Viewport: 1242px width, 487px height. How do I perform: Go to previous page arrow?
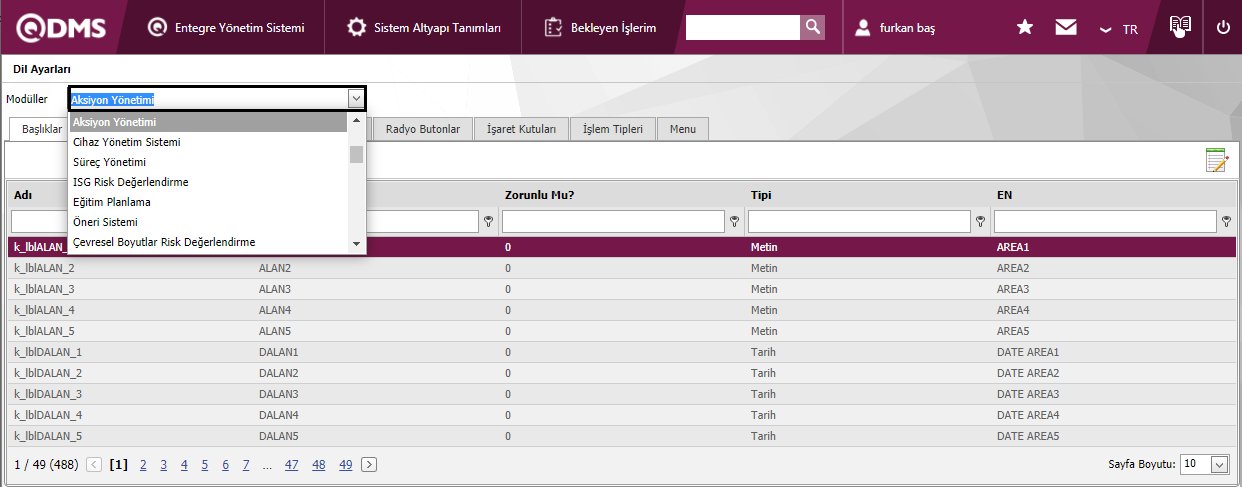pos(94,464)
